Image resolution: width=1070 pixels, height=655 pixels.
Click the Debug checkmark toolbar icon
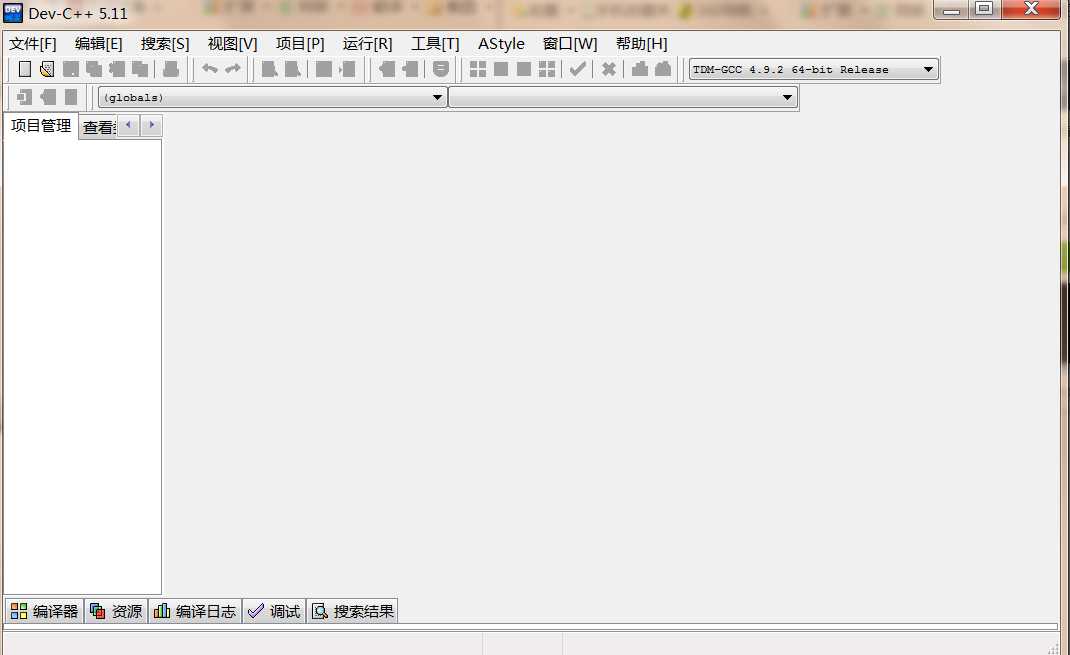coord(578,69)
